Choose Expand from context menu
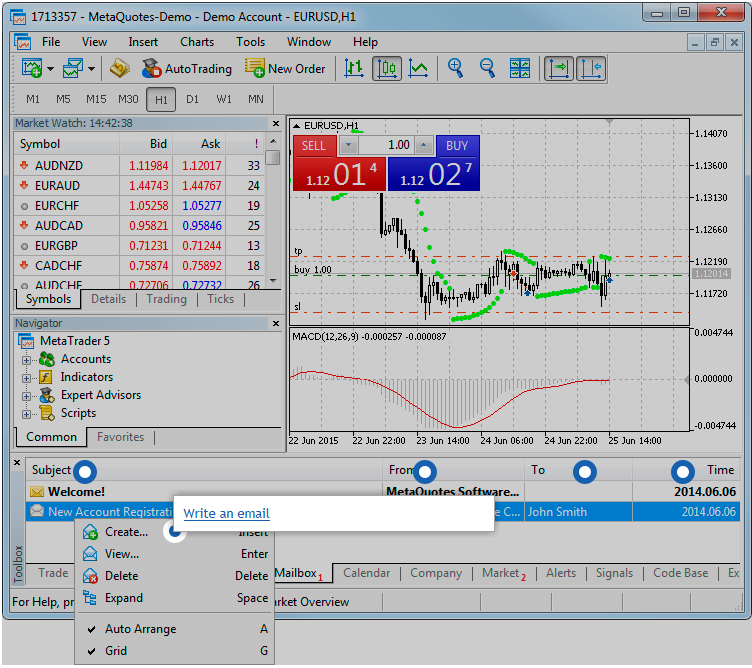 coord(175,598)
